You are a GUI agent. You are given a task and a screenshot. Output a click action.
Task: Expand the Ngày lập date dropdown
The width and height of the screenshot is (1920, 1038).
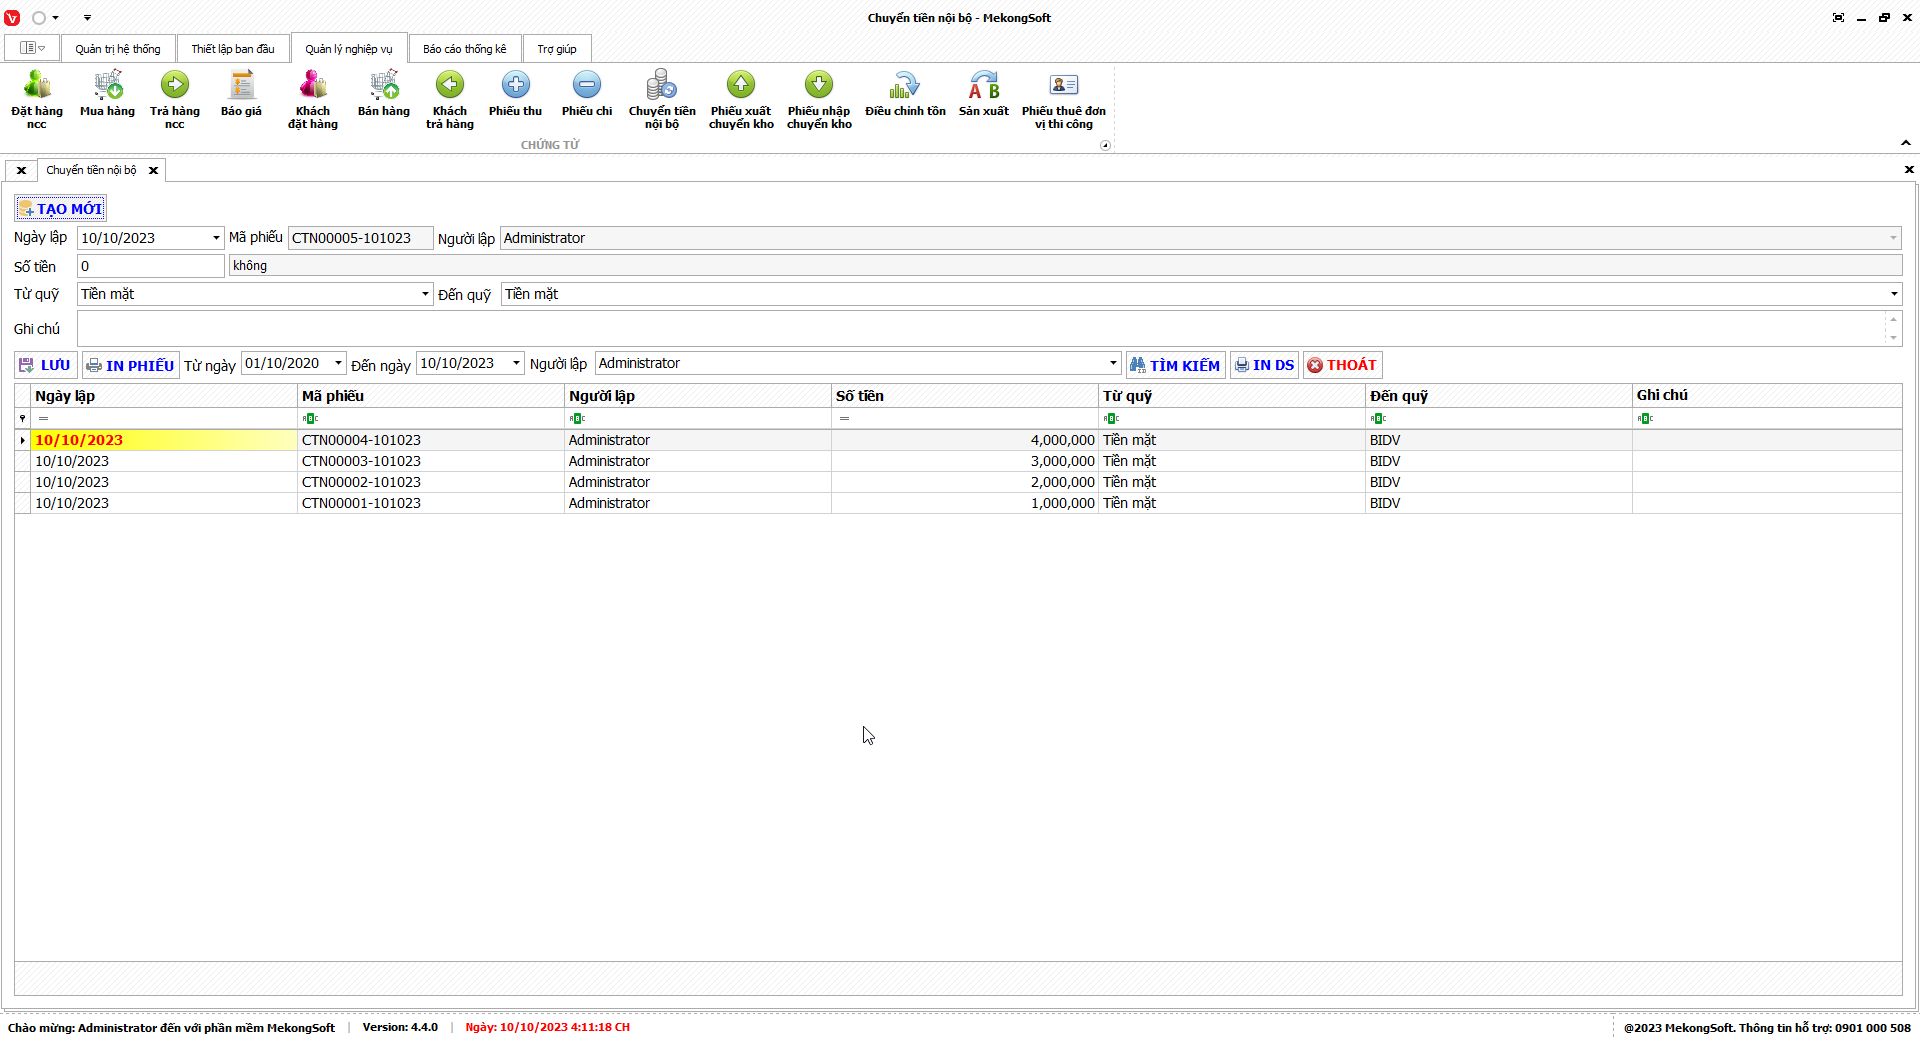(216, 238)
